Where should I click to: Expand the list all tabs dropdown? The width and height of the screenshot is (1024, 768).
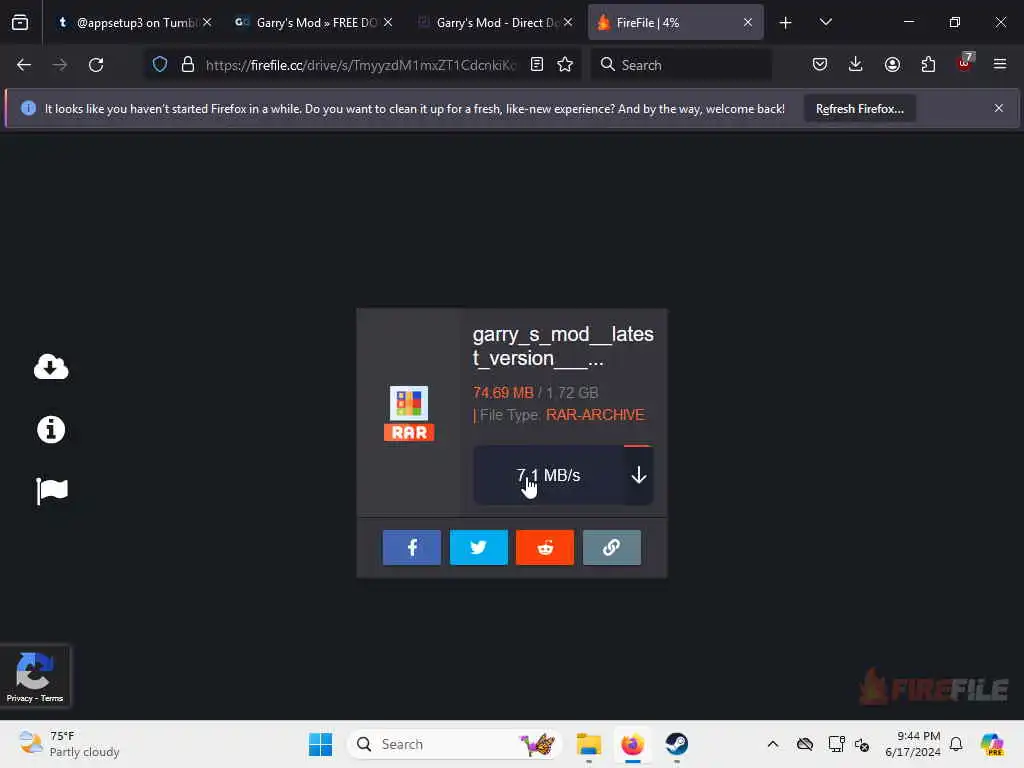825,22
